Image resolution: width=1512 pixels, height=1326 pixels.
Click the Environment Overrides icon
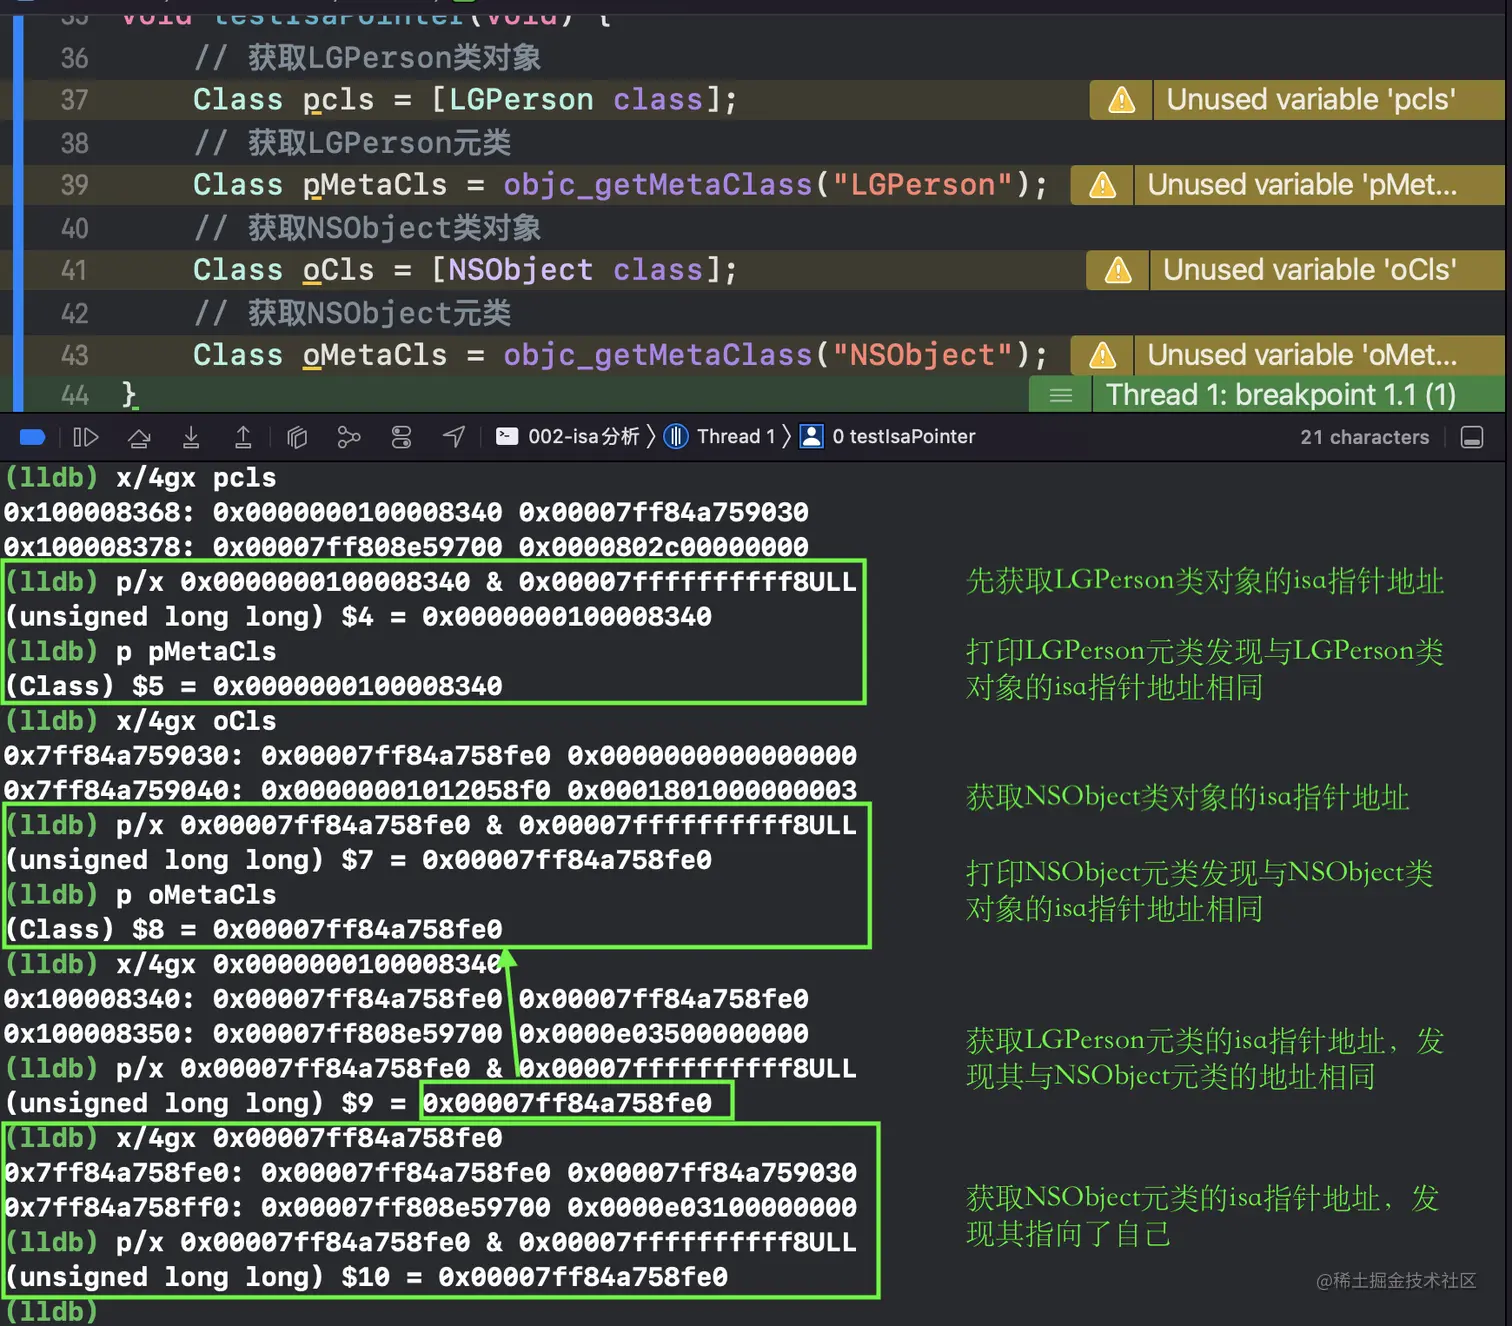point(401,437)
